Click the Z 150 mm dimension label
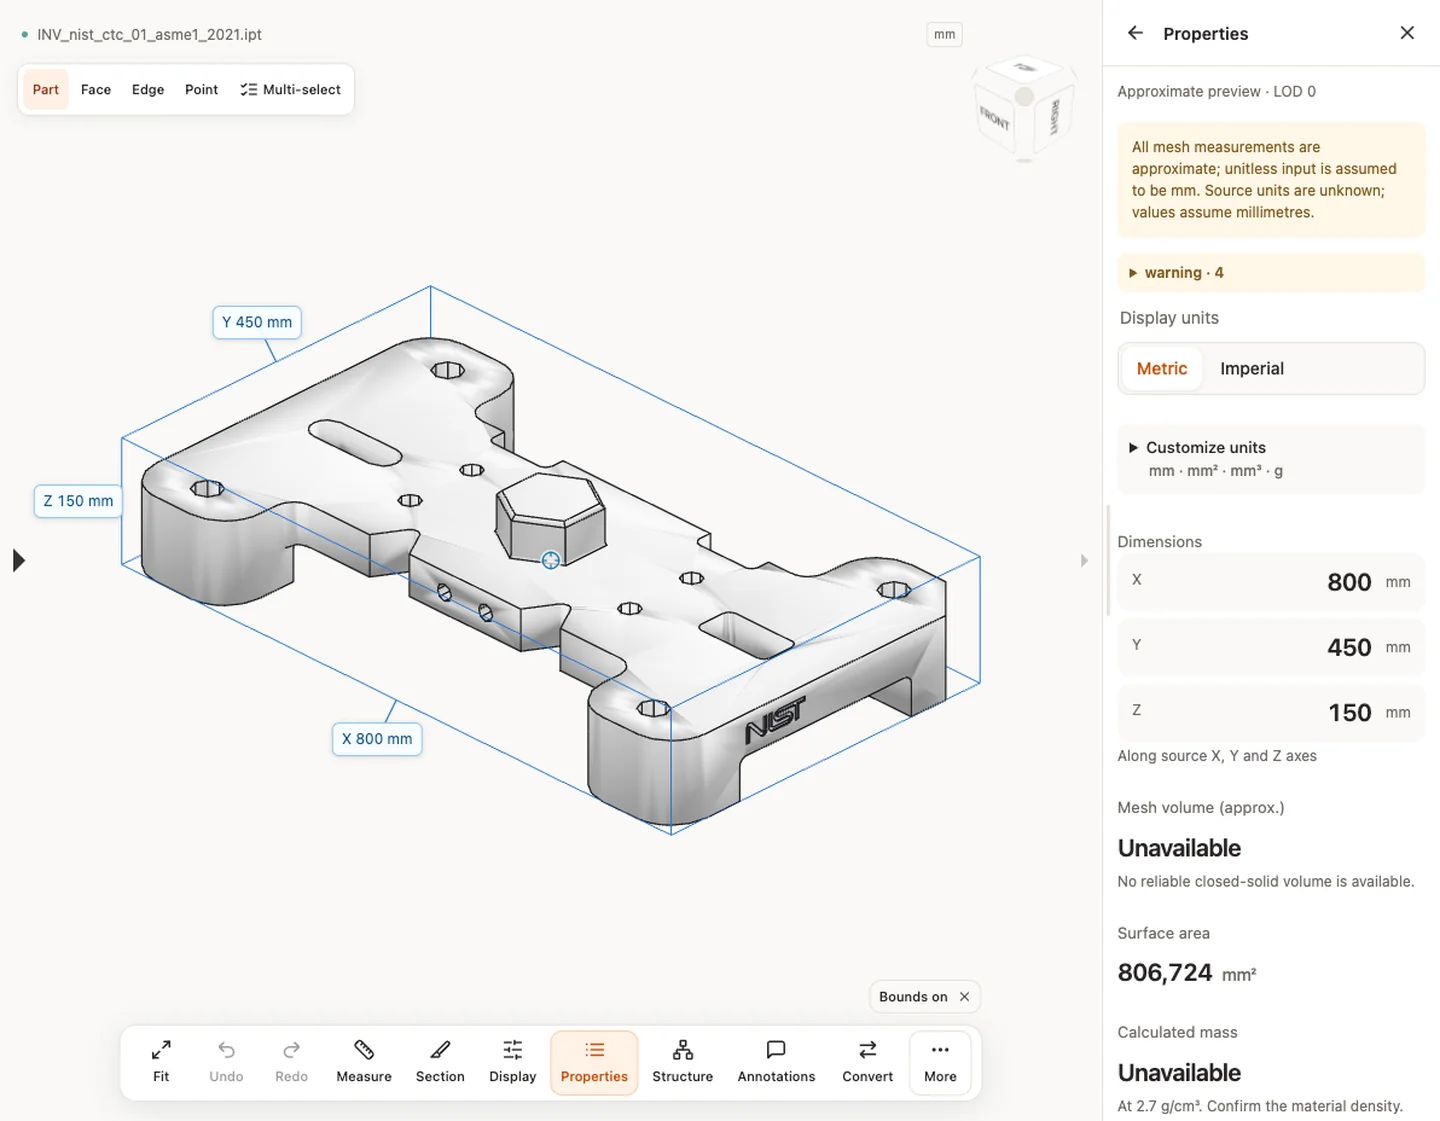 (78, 501)
